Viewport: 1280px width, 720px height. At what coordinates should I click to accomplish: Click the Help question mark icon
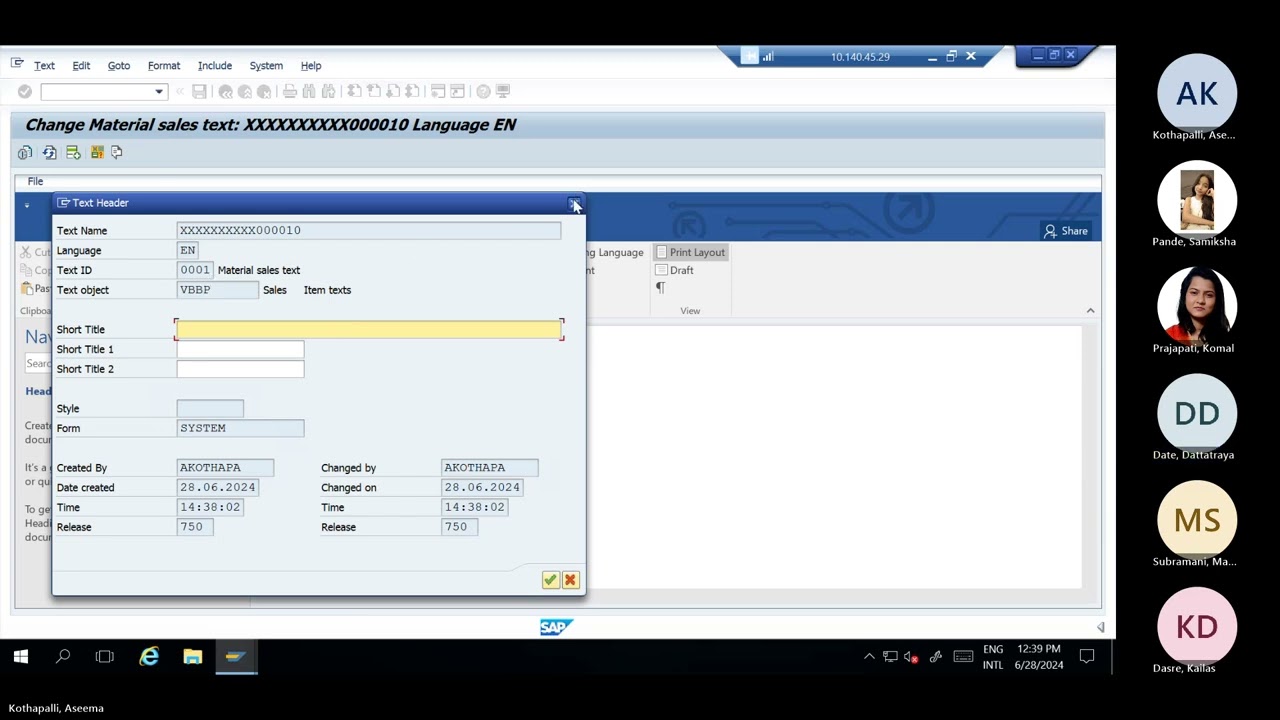483,91
